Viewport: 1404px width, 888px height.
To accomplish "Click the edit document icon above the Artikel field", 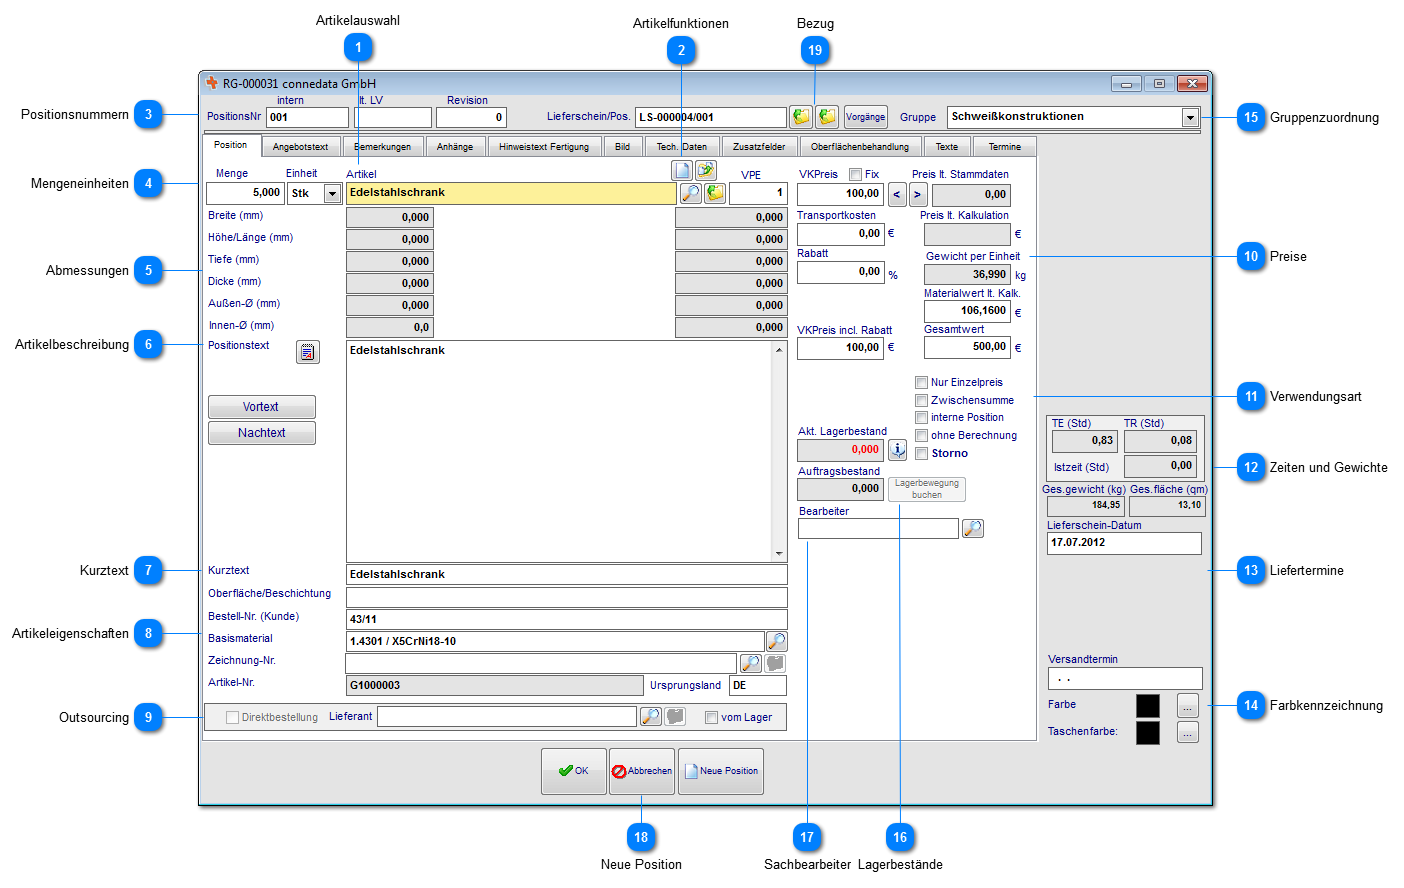I will (706, 170).
